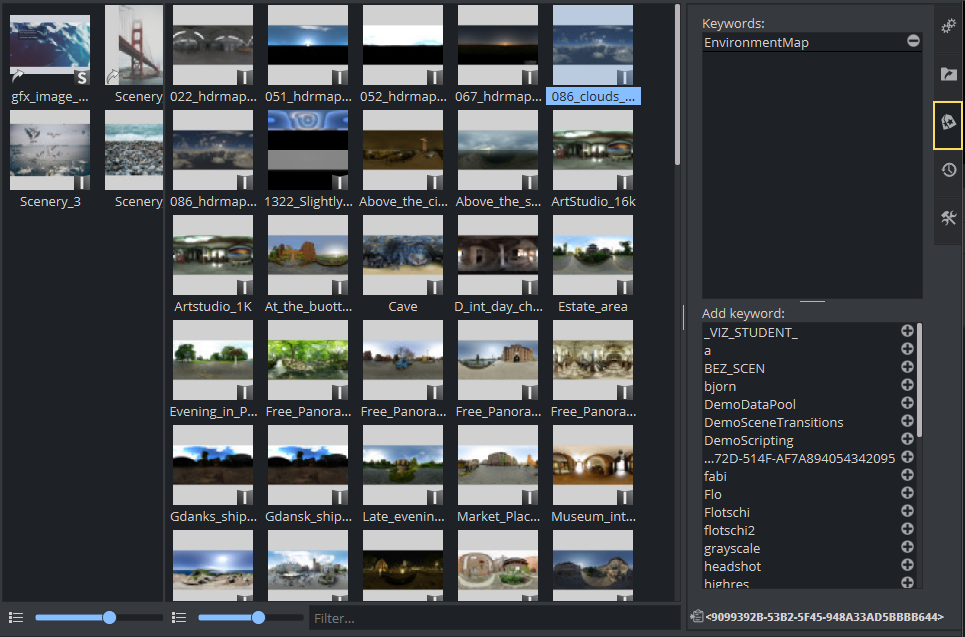Open the tools tab with hammer and wrench icon
Viewport: 965px width, 637px height.
[948, 219]
